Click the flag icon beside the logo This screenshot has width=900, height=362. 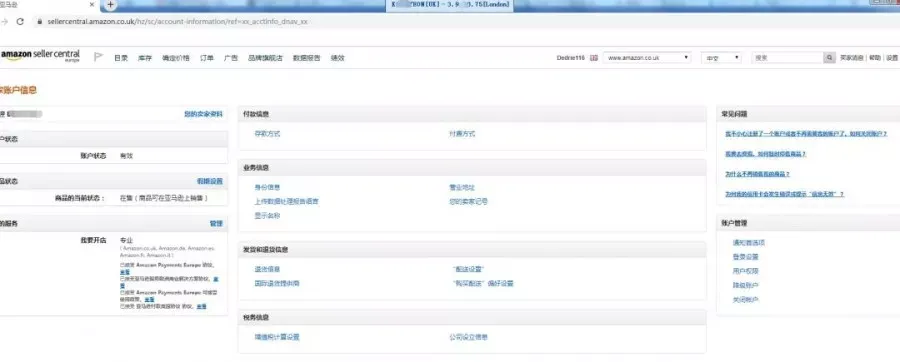pyautogui.click(x=99, y=57)
